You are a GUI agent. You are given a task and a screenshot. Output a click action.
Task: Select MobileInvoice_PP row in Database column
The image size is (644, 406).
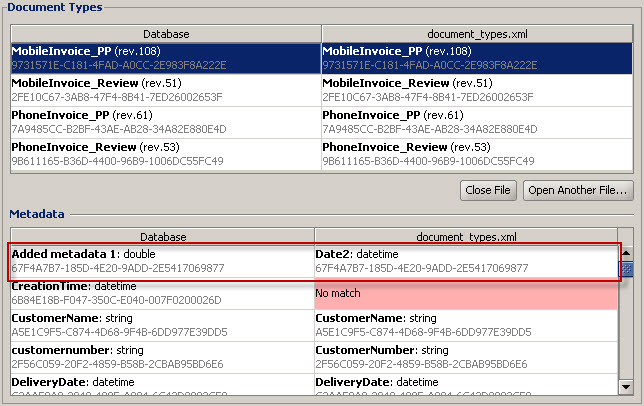pos(165,58)
